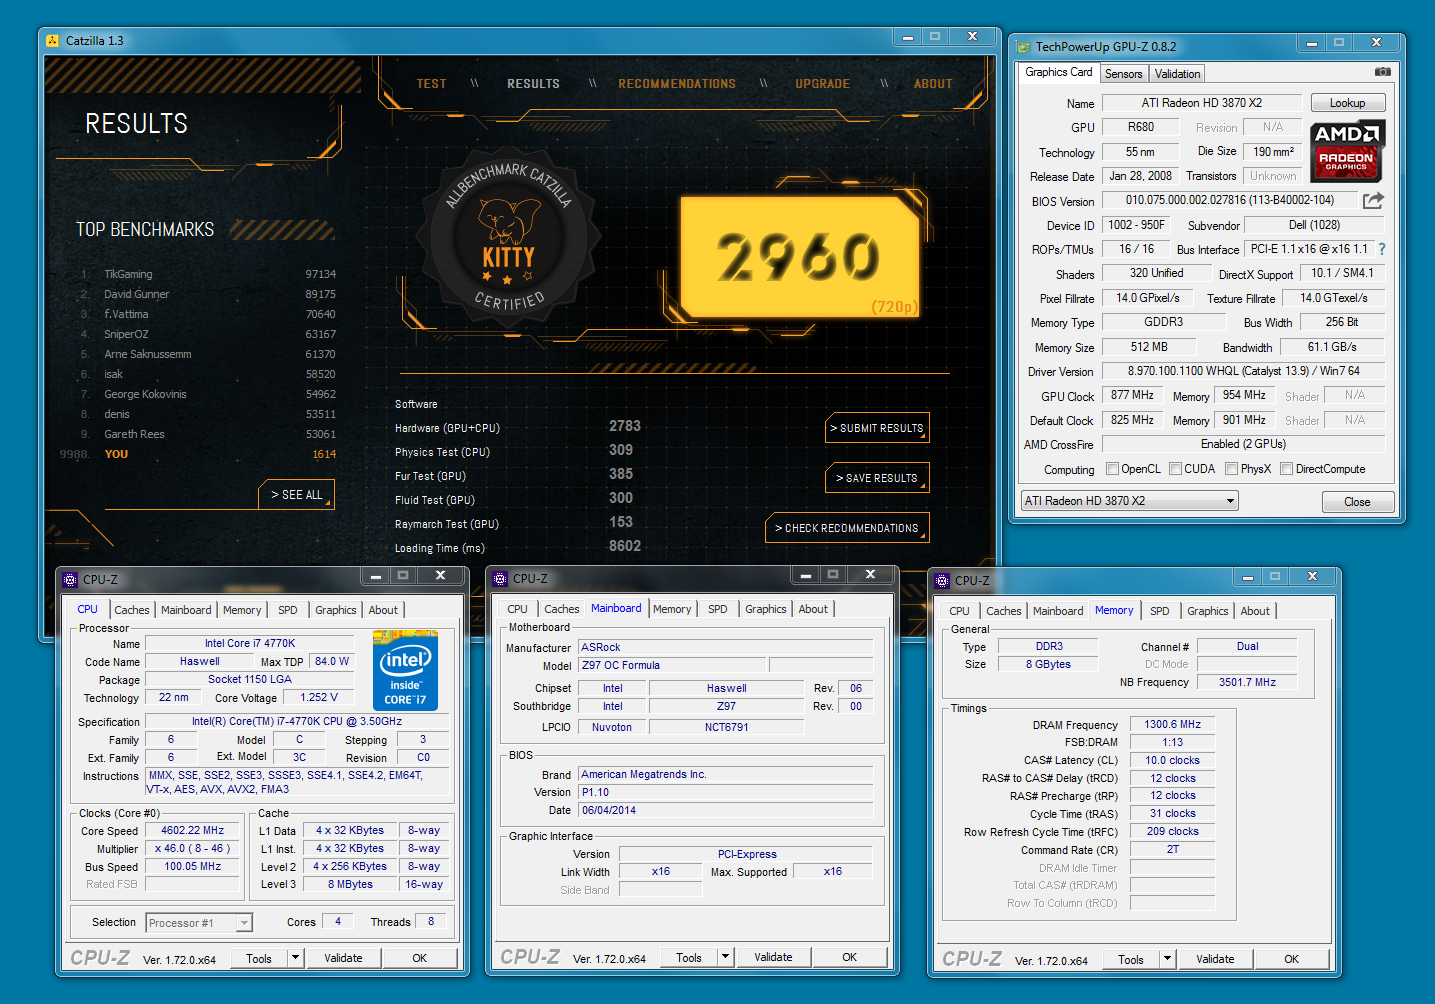
Task: Click the GPU-Z screenshot camera icon
Action: pos(1382,72)
